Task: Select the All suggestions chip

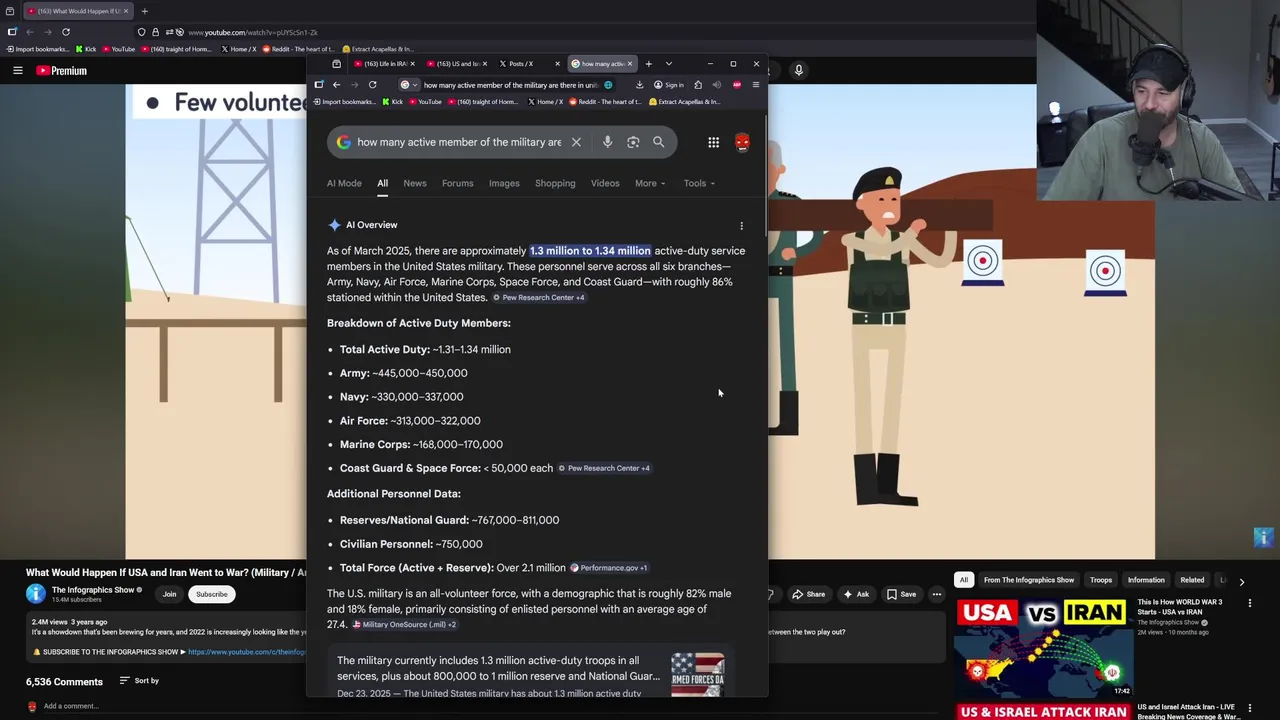Action: pos(964,580)
